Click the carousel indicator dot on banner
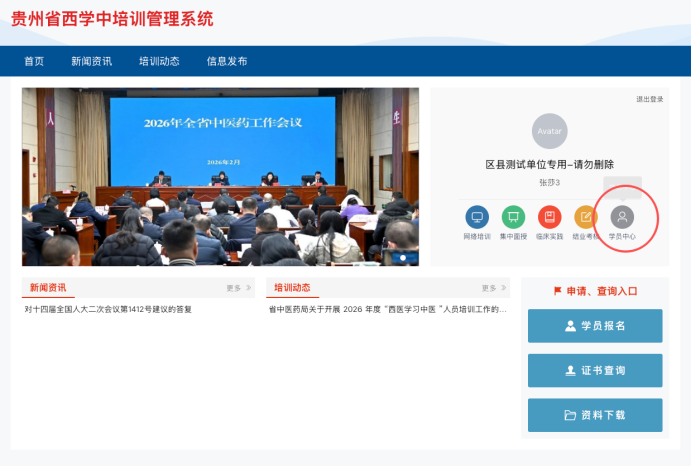Viewport: 692px width, 467px height. pyautogui.click(x=402, y=258)
